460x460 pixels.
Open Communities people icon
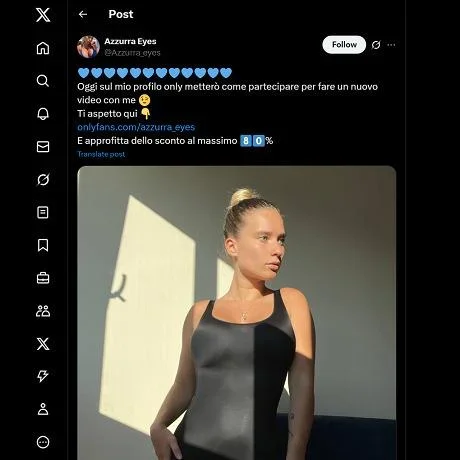[x=43, y=311]
